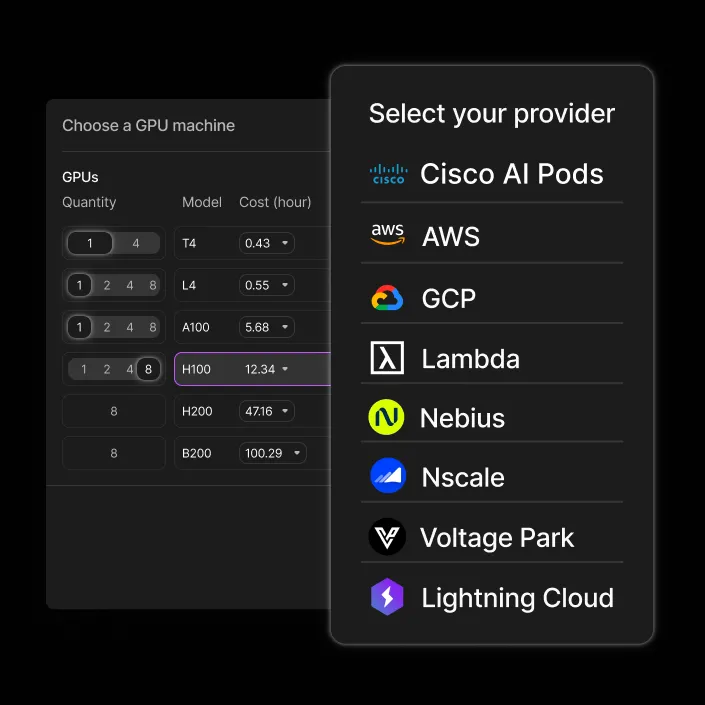The height and width of the screenshot is (705, 705).
Task: Click the H200 quantity 8 box
Action: 114,411
